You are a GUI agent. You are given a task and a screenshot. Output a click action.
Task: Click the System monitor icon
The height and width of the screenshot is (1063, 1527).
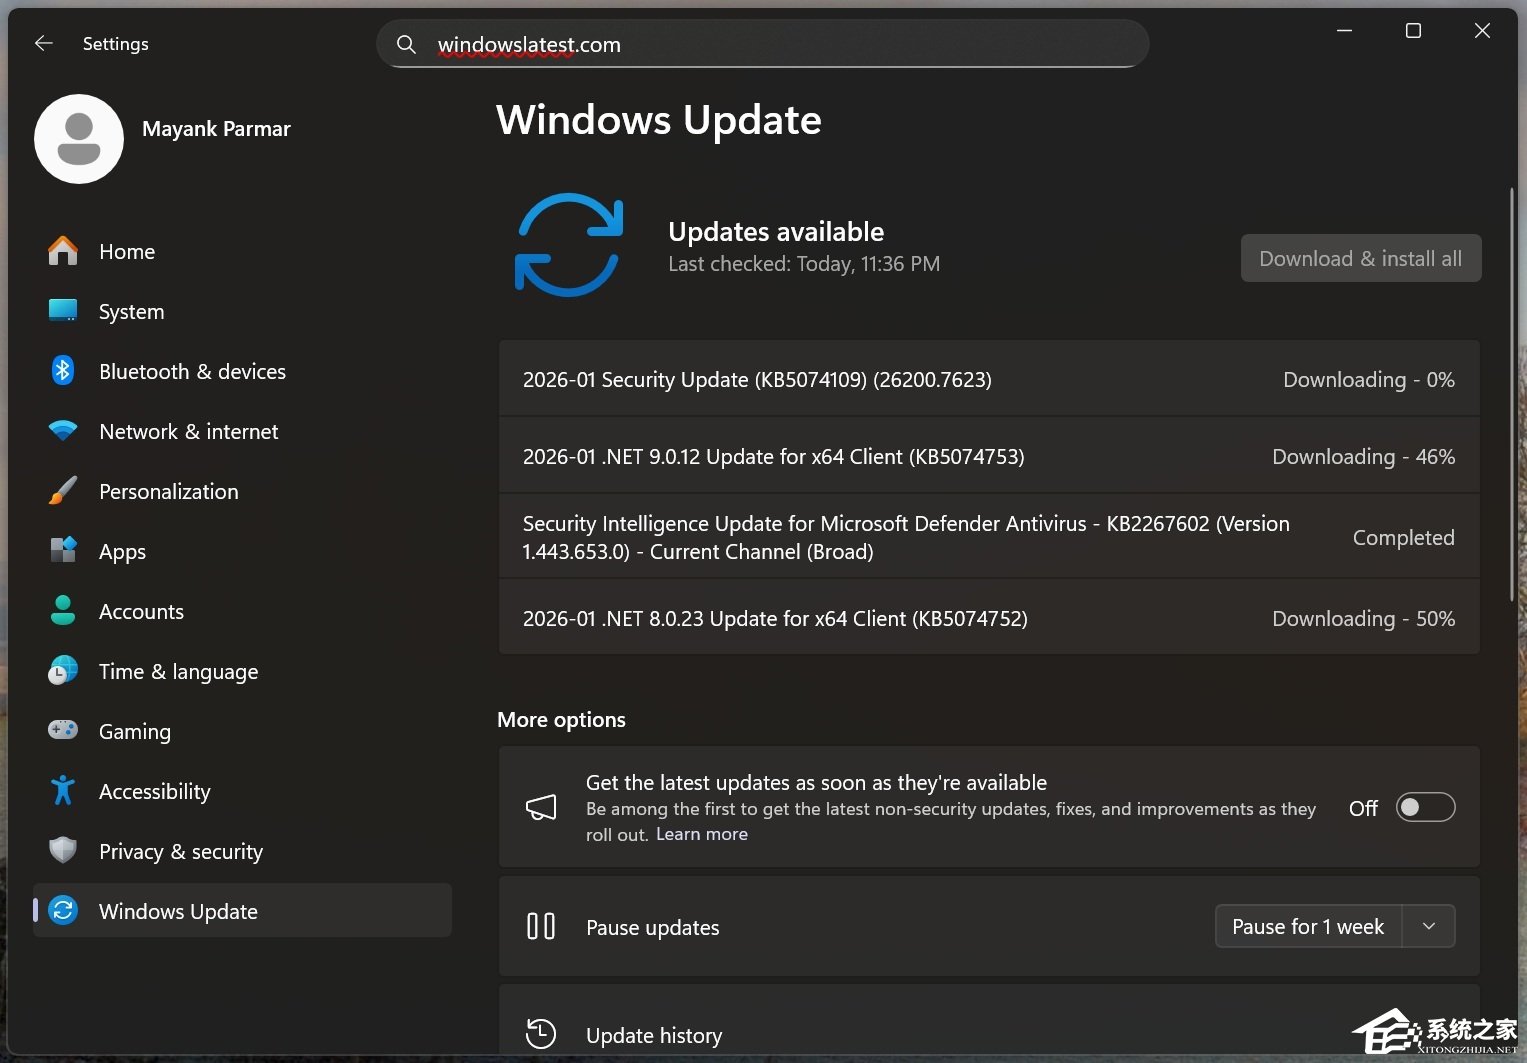point(63,311)
